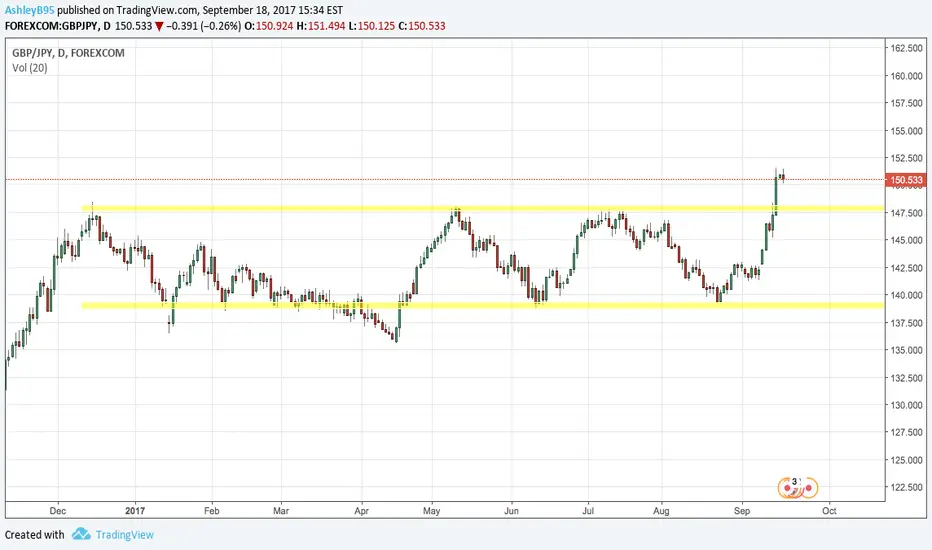Select the economic events marker near September
Image resolution: width=932 pixels, height=550 pixels.
click(798, 488)
